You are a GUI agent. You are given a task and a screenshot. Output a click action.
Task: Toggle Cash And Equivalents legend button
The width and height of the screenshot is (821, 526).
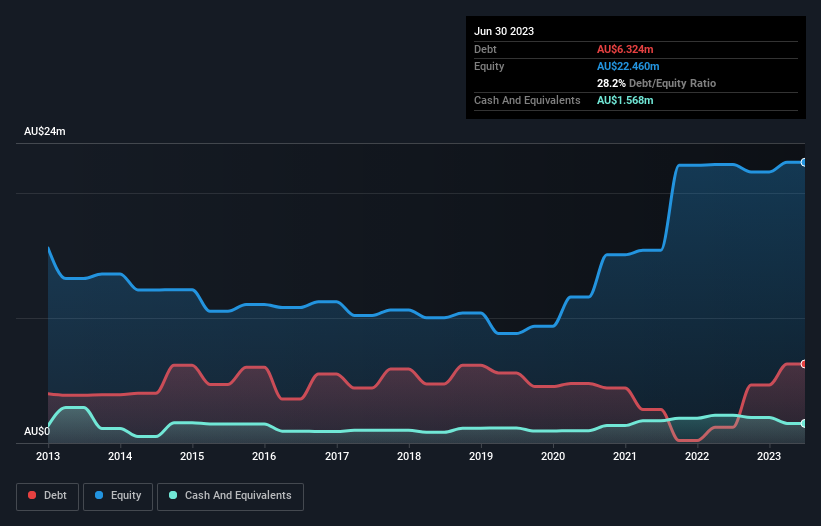coord(230,496)
